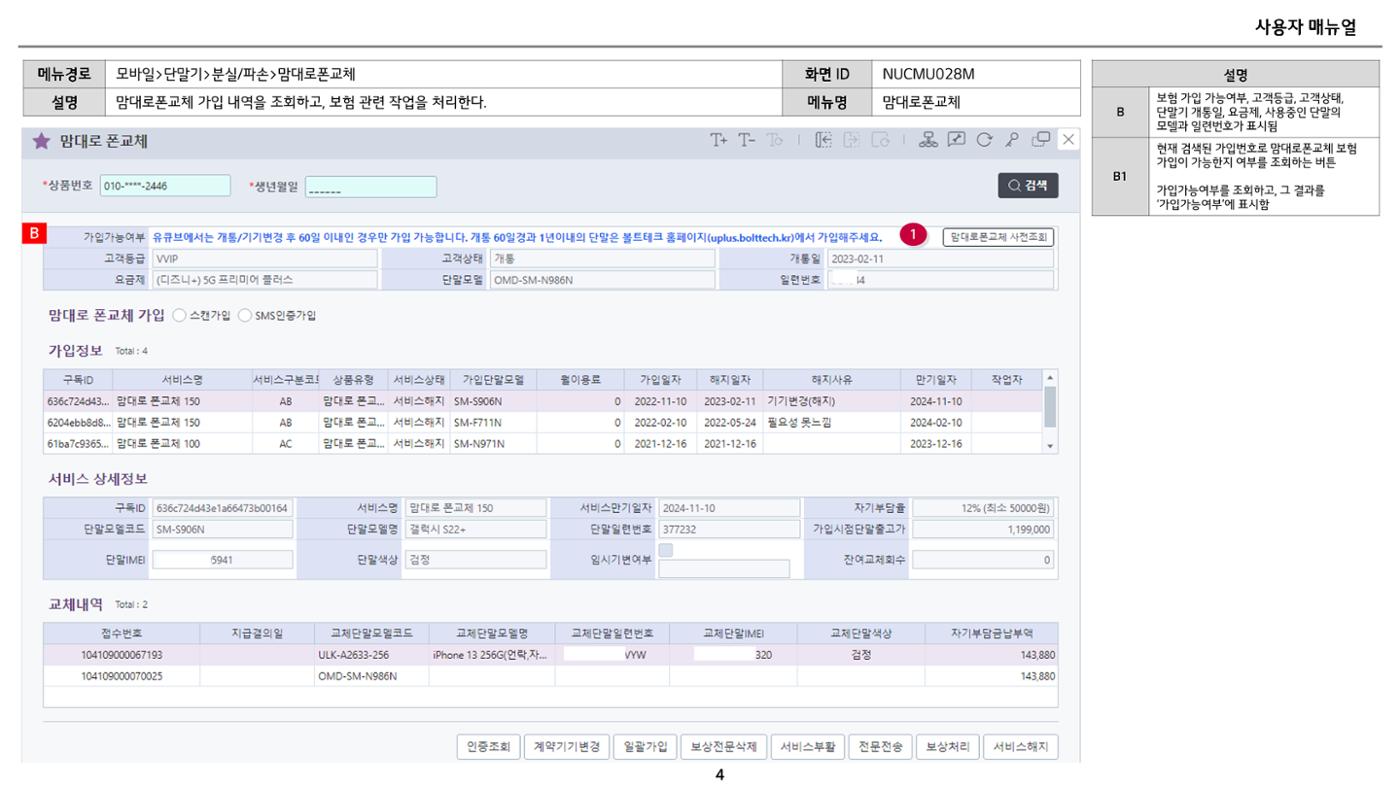Click the 가입시점단말출고가 1,199,000 field
This screenshot has height=788, width=1400.
983,529
